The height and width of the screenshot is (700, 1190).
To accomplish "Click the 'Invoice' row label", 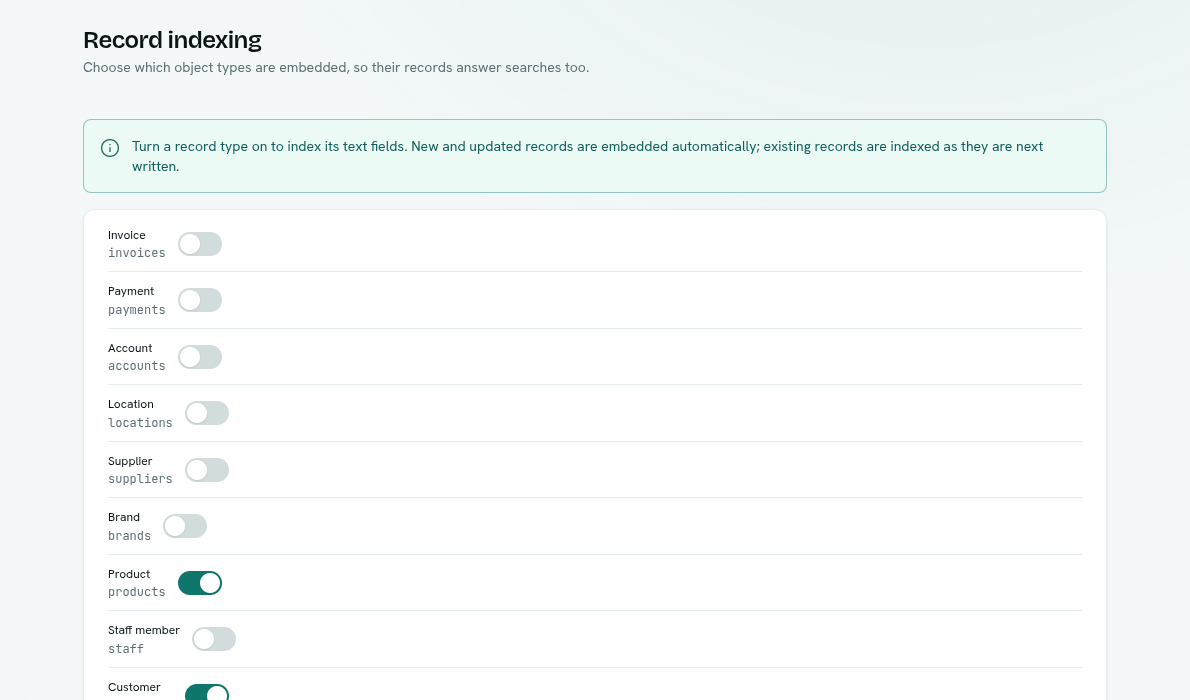I will point(127,235).
